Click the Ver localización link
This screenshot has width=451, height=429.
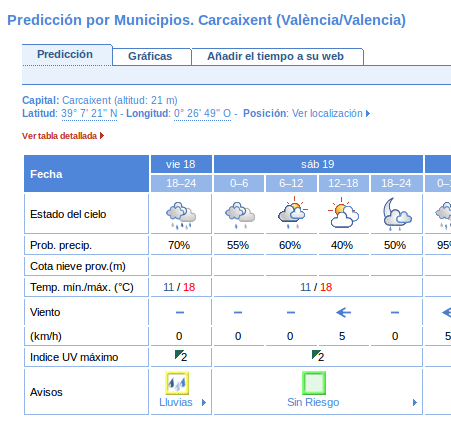[x=327, y=113]
